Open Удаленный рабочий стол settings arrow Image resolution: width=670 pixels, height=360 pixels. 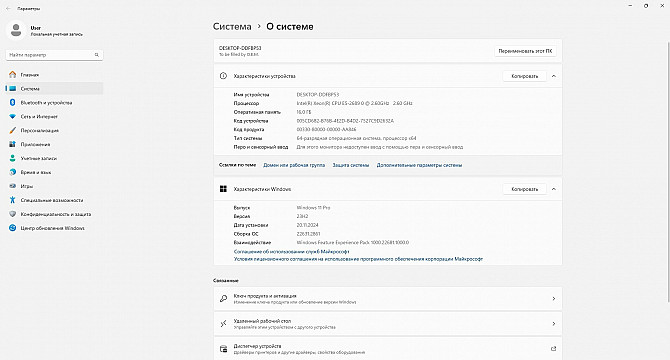554,324
